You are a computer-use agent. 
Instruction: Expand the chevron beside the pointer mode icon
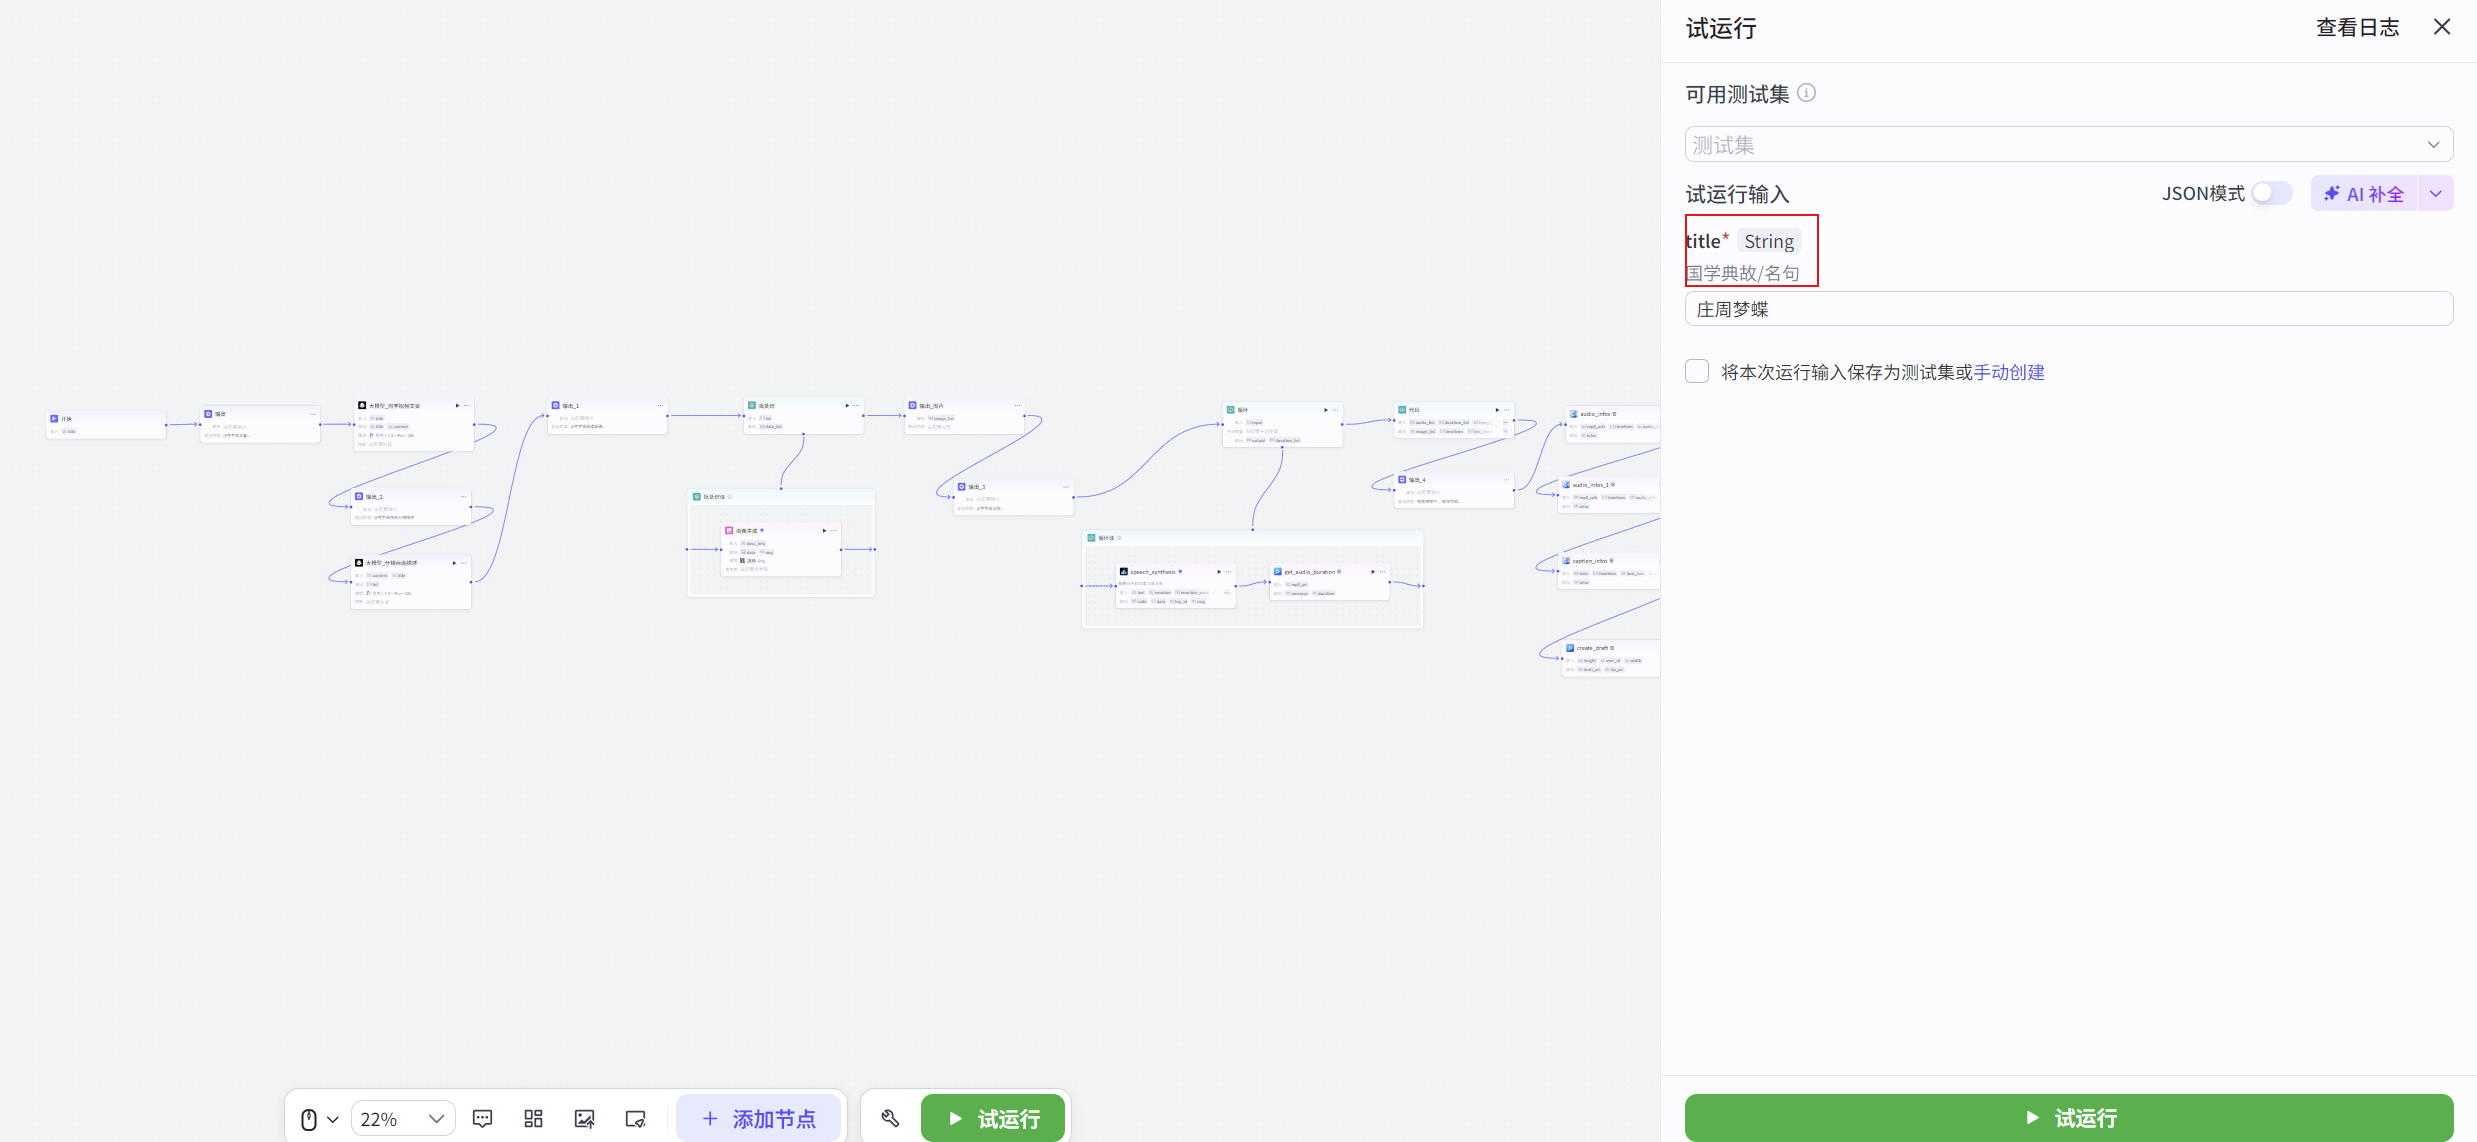tap(334, 1118)
